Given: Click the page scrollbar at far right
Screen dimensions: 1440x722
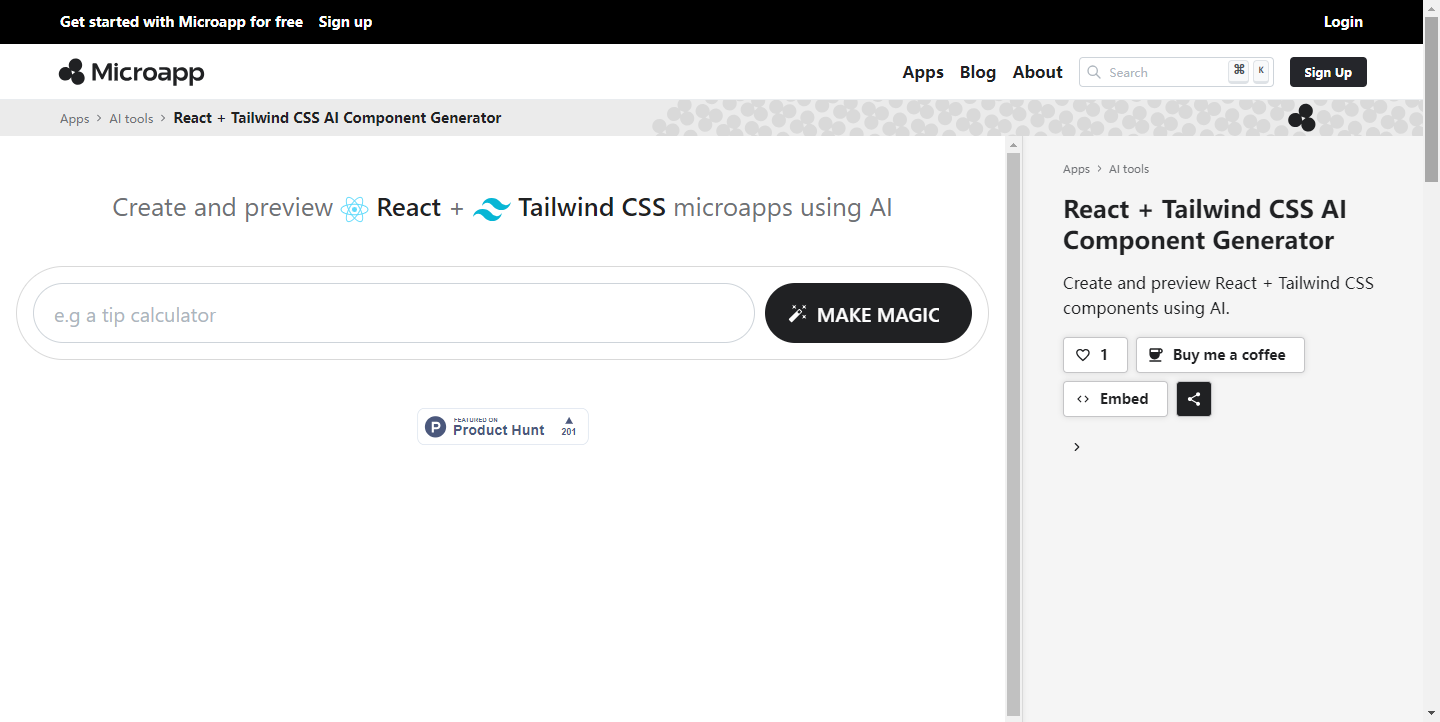Looking at the screenshot, I should coord(1431,98).
